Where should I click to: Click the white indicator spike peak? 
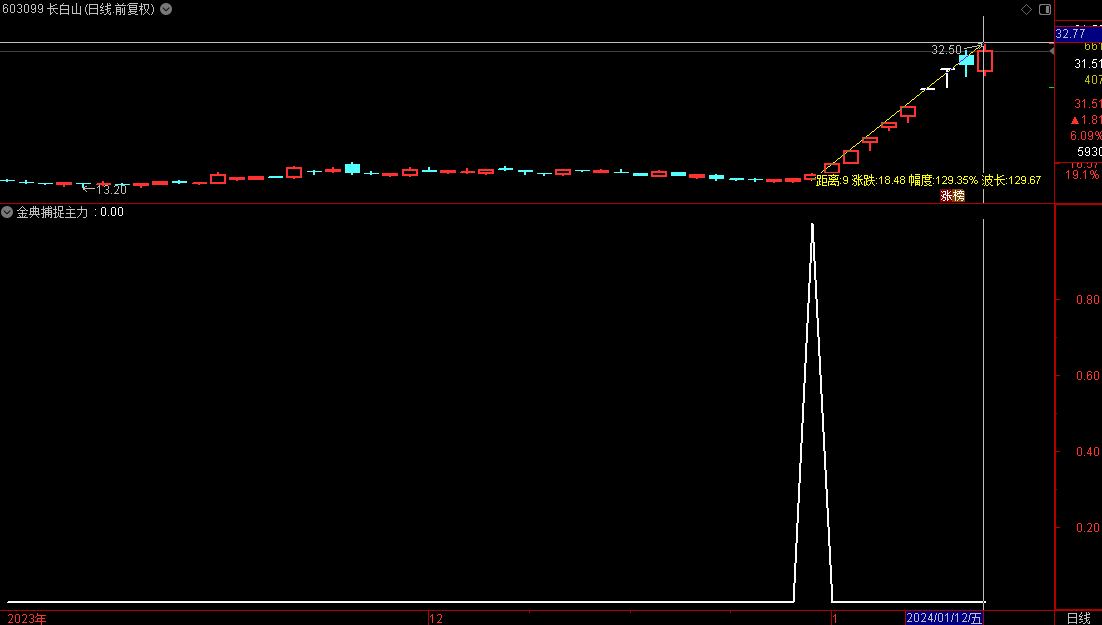click(812, 226)
